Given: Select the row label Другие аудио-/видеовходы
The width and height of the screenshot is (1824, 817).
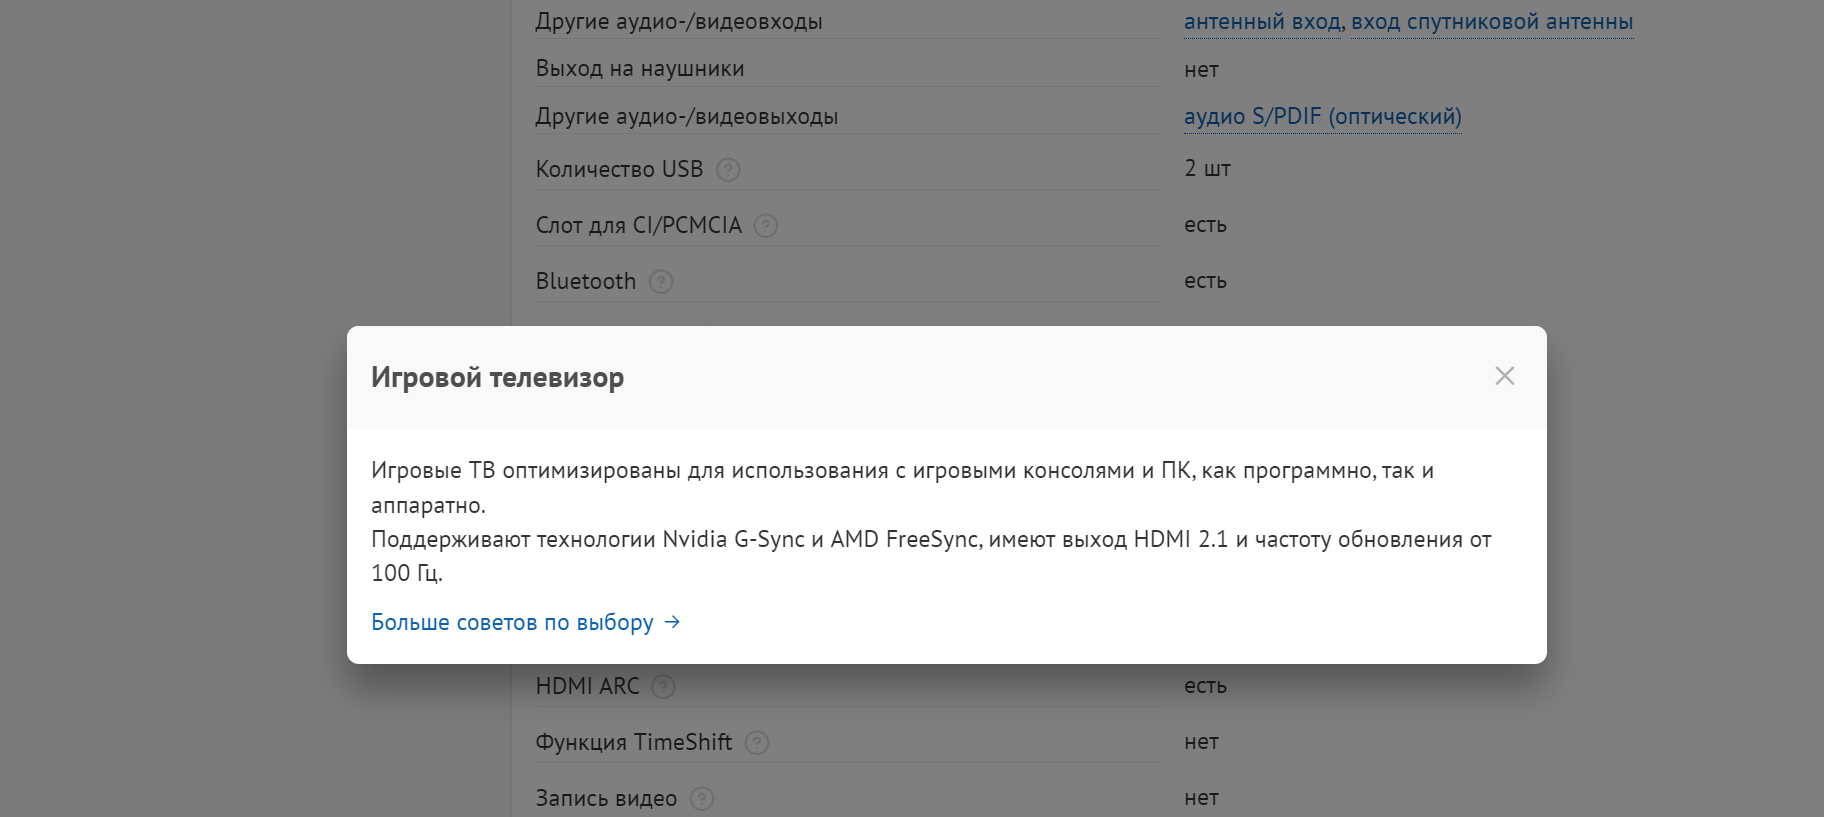Looking at the screenshot, I should coord(678,20).
